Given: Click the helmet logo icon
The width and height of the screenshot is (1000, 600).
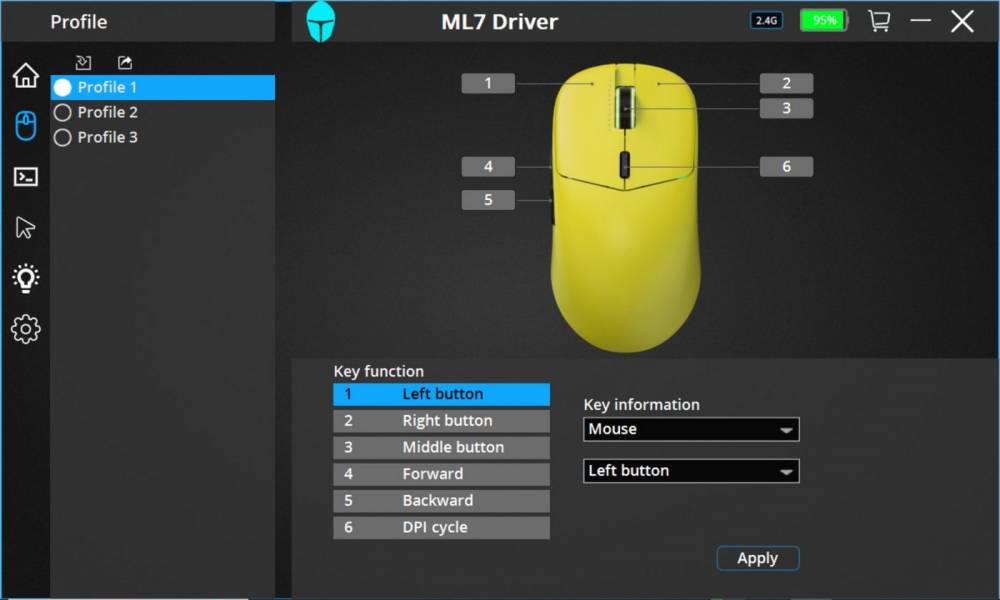Looking at the screenshot, I should 321,22.
